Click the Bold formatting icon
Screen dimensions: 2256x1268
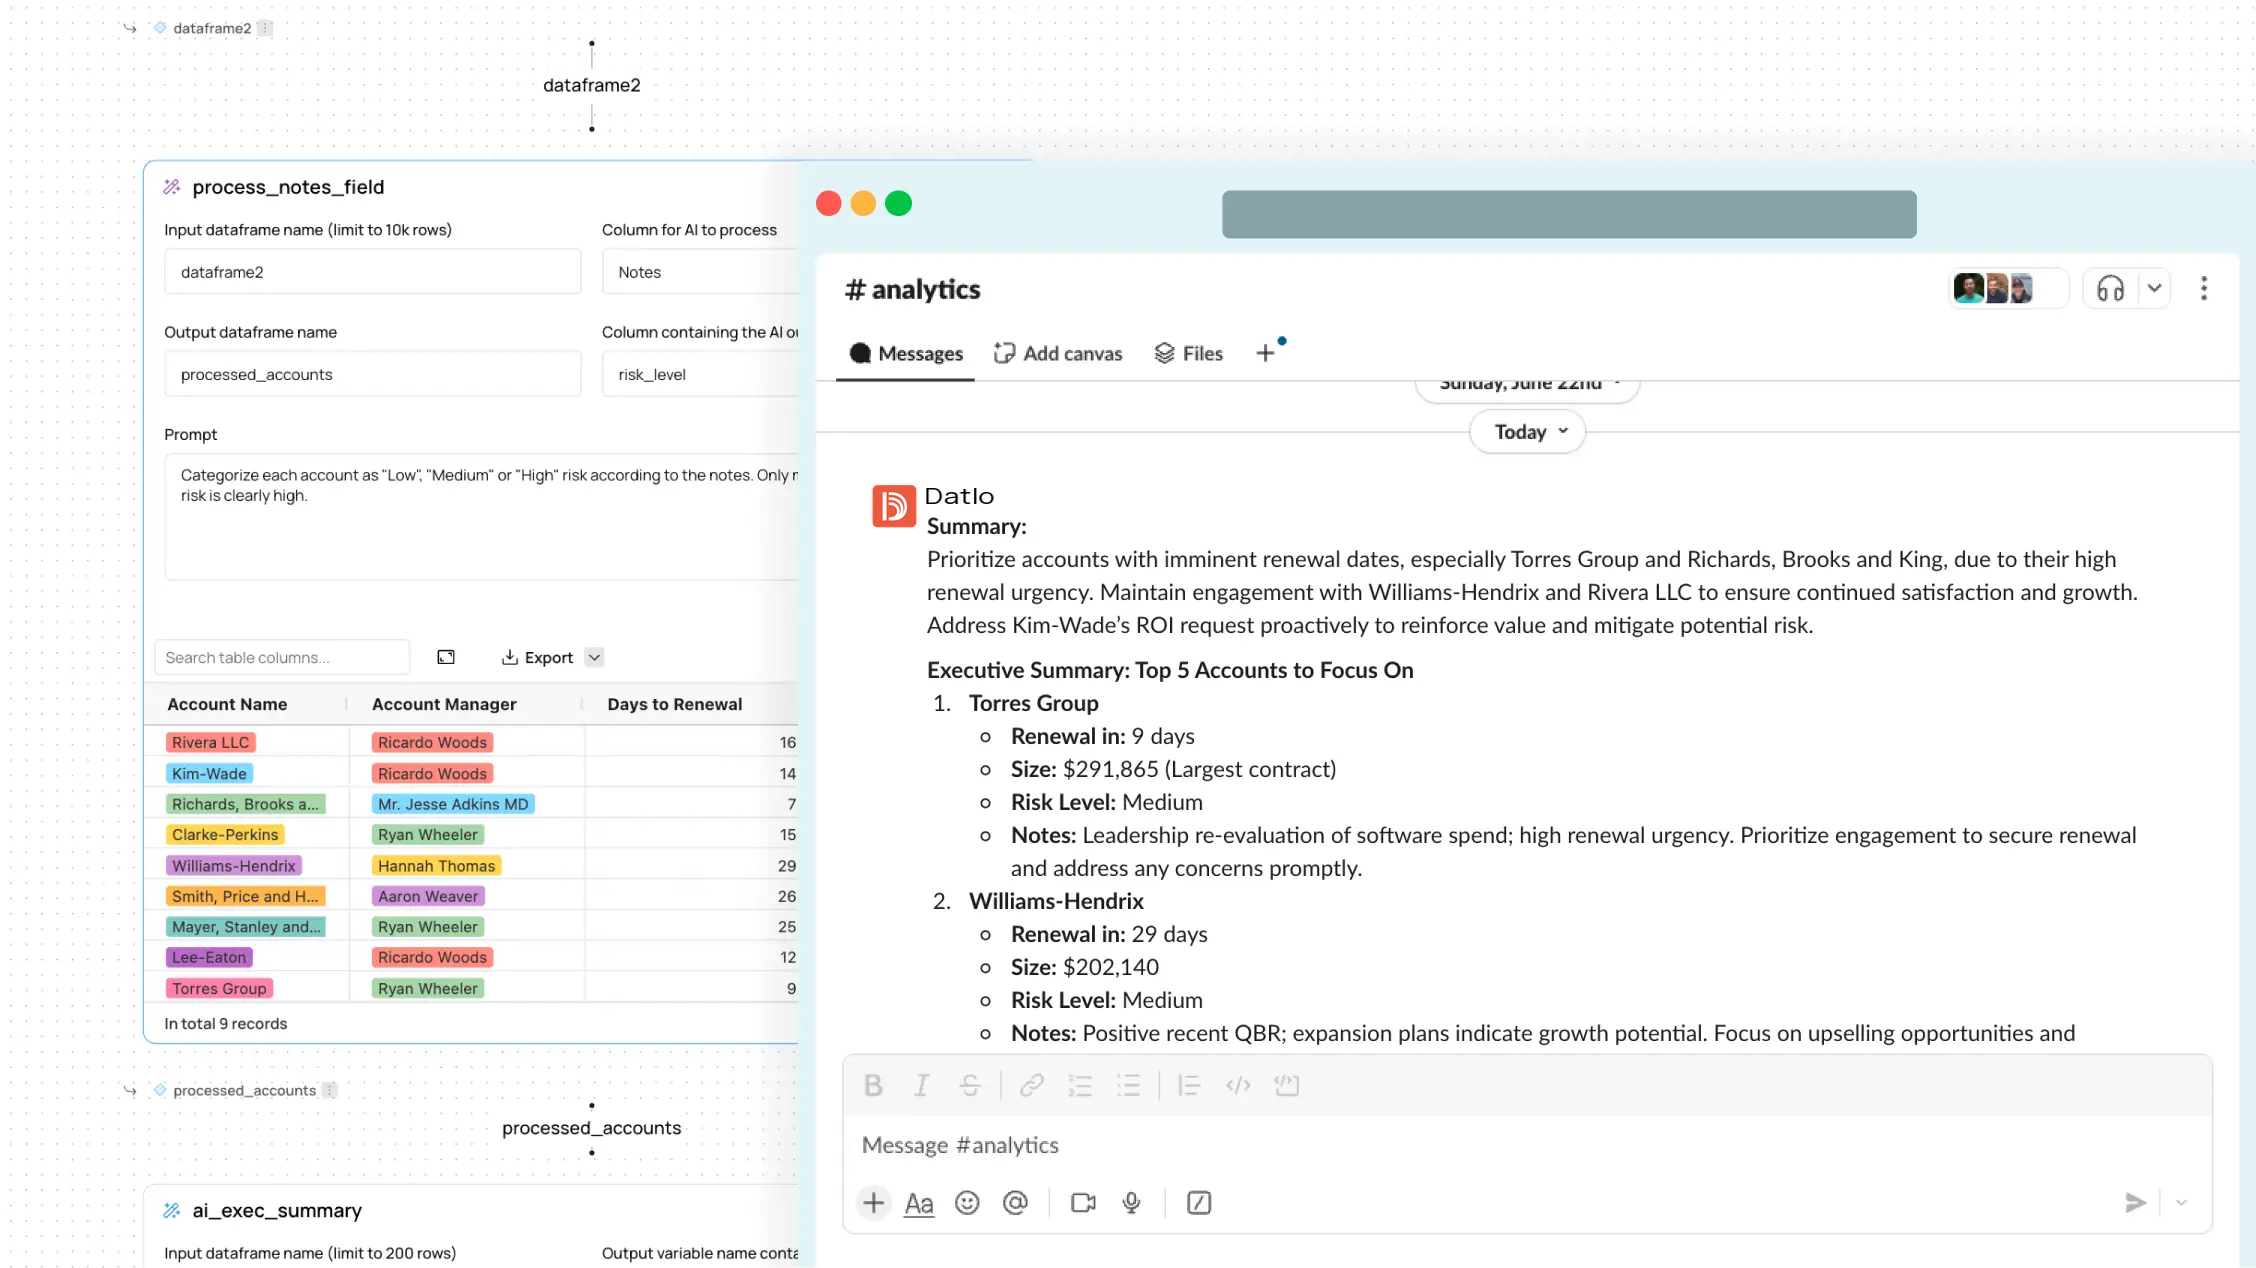click(873, 1085)
